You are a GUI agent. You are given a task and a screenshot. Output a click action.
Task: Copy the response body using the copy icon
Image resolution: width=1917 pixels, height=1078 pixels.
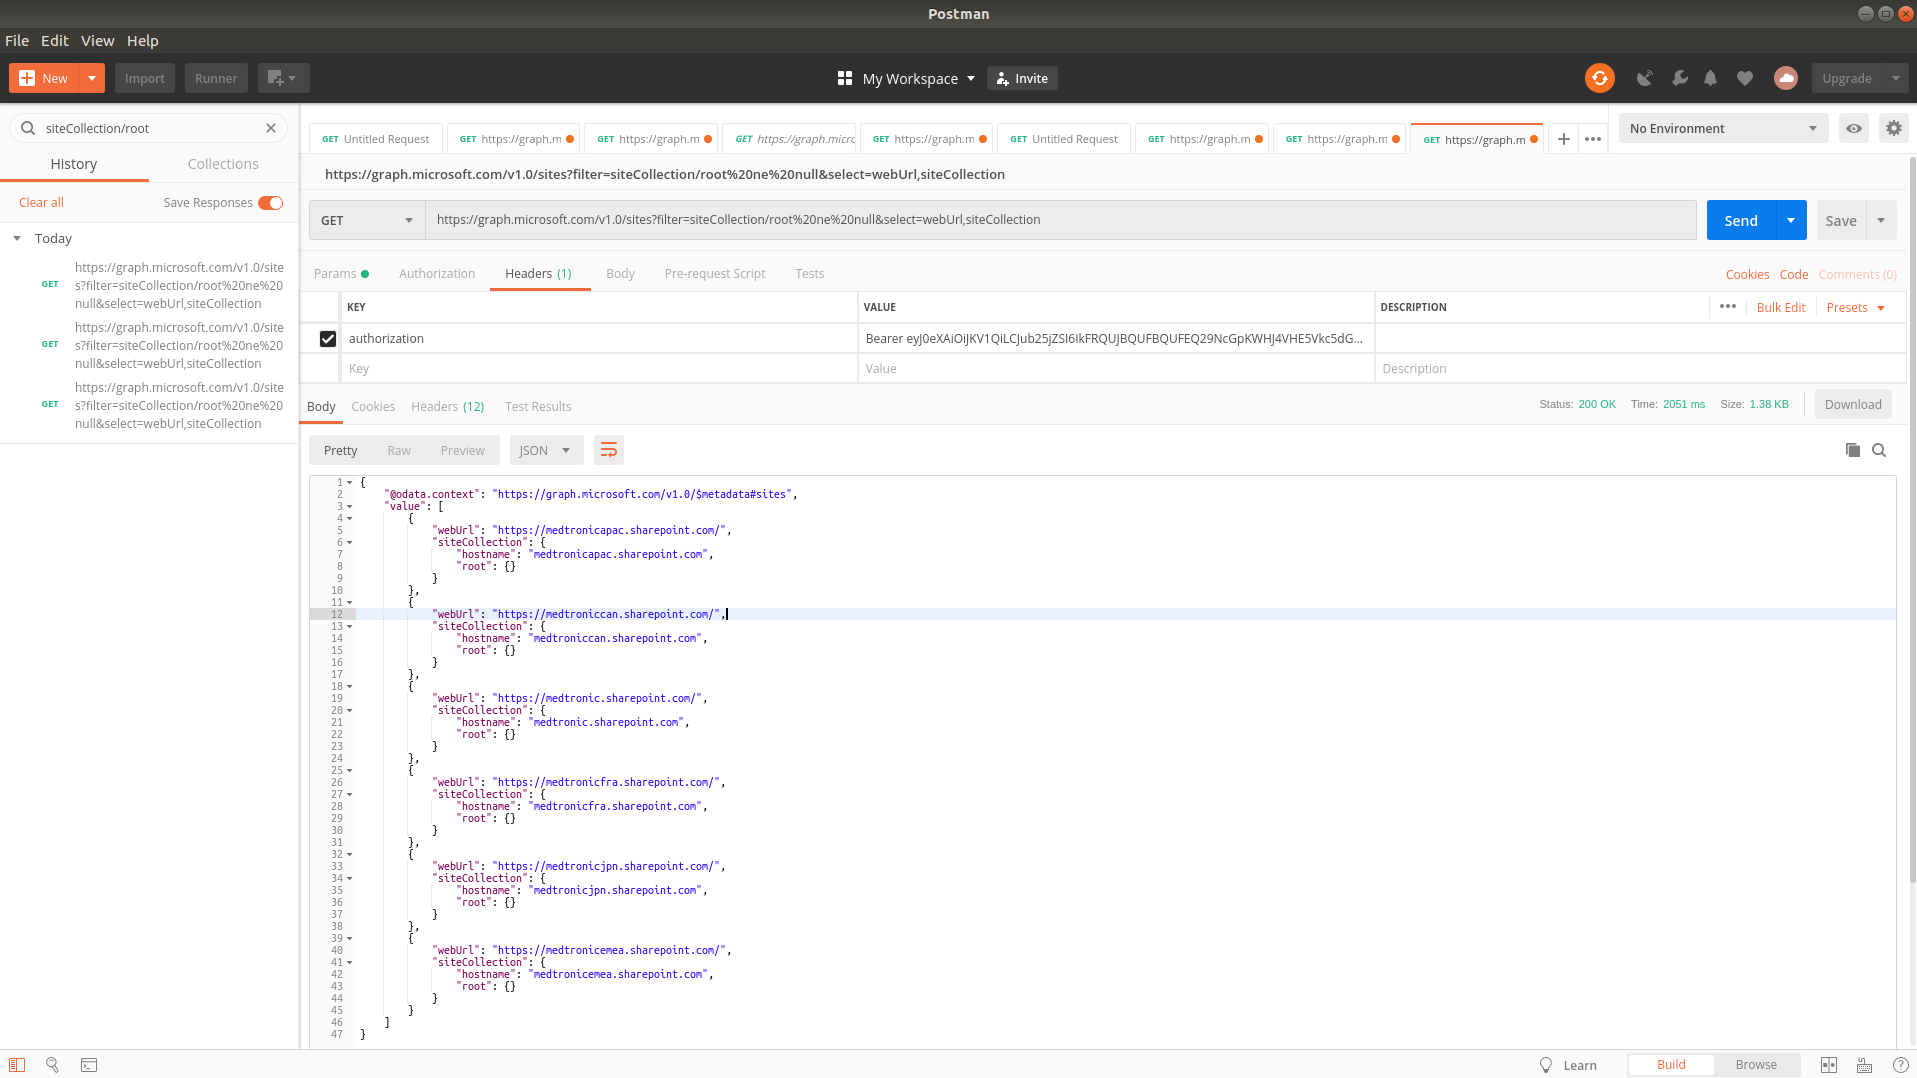coord(1851,450)
